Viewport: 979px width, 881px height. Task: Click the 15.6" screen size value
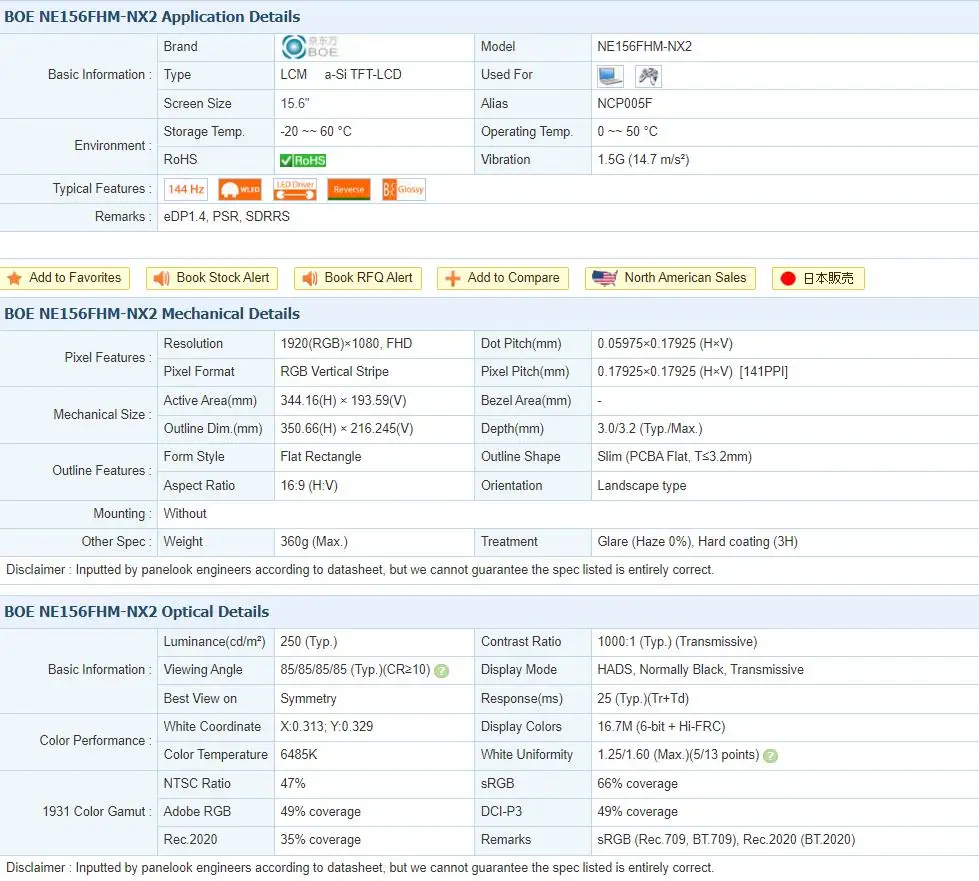click(x=295, y=104)
